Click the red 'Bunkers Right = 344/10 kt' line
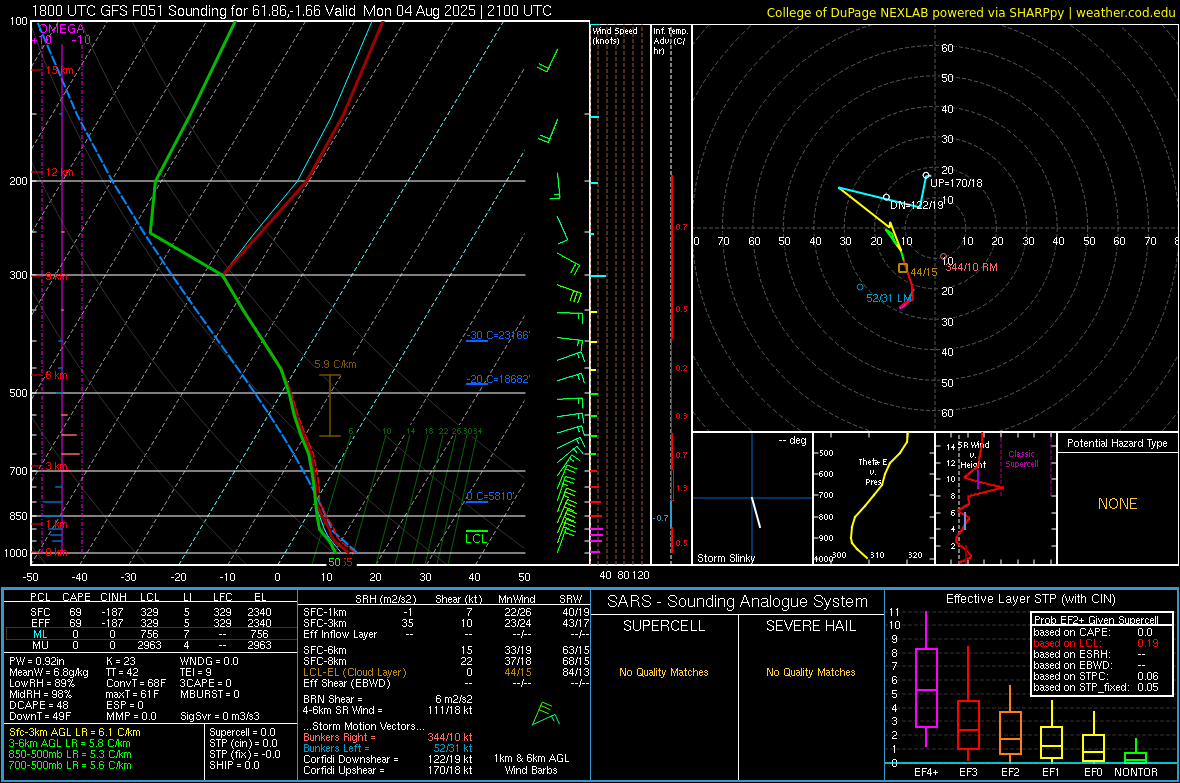1180x783 pixels. click(388, 737)
